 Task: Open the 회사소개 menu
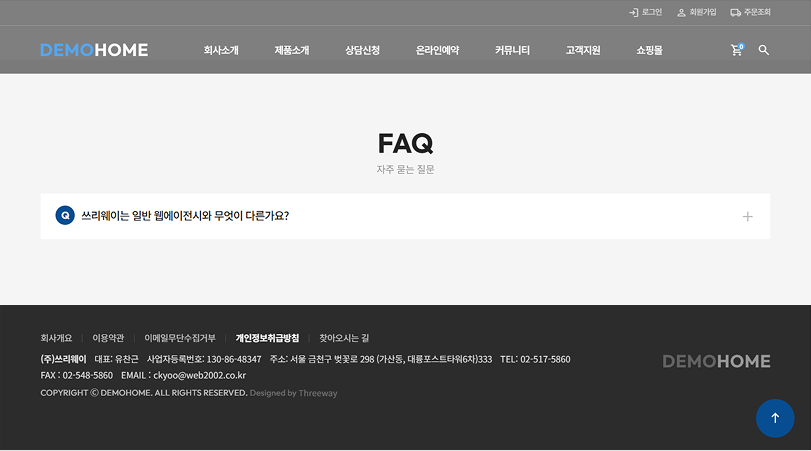click(x=221, y=50)
